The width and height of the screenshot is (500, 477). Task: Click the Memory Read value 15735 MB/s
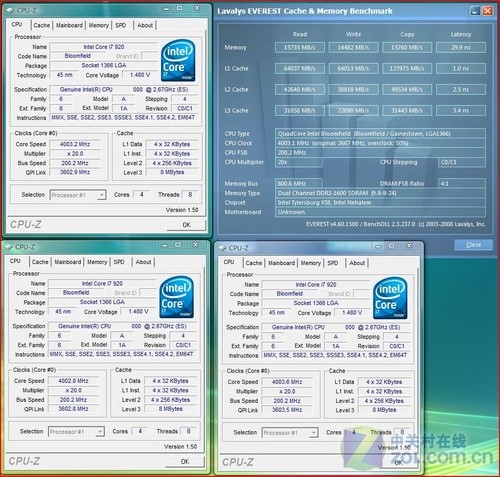(x=300, y=48)
